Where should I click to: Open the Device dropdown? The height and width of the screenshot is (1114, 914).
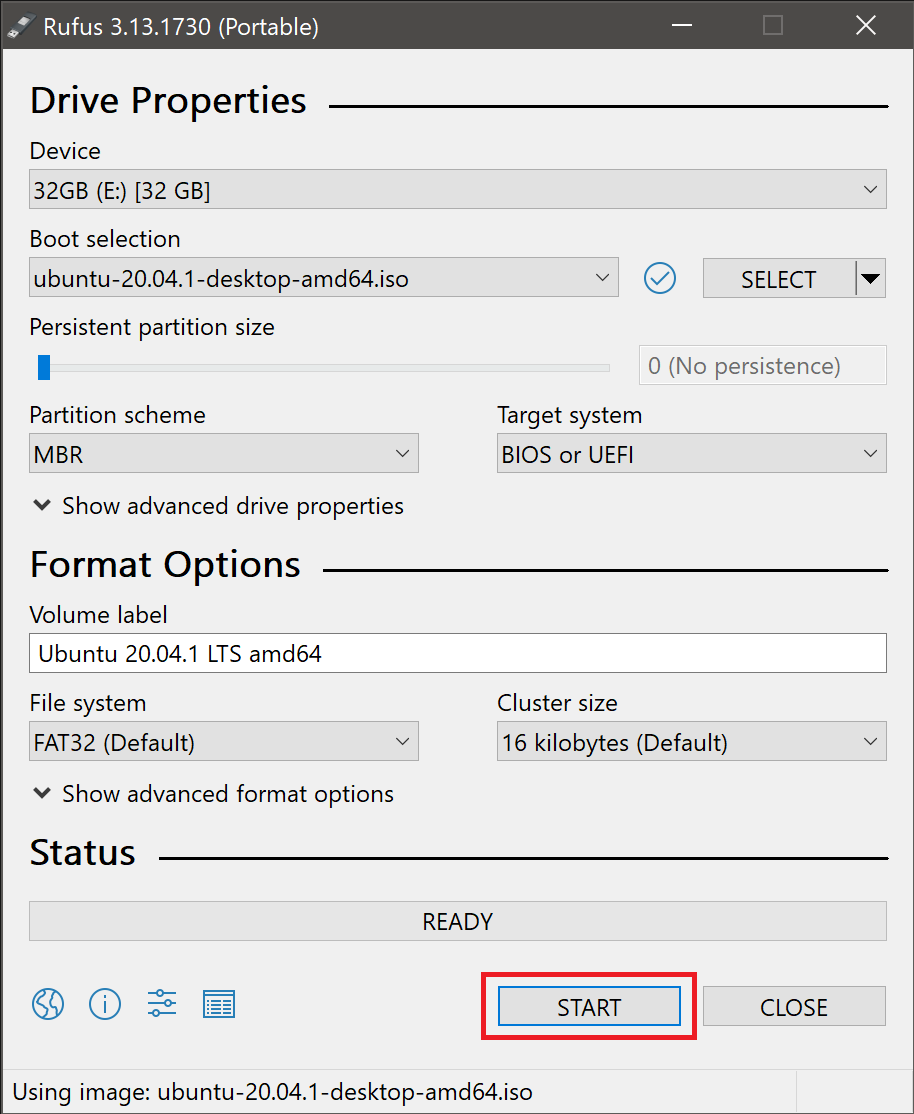(457, 190)
